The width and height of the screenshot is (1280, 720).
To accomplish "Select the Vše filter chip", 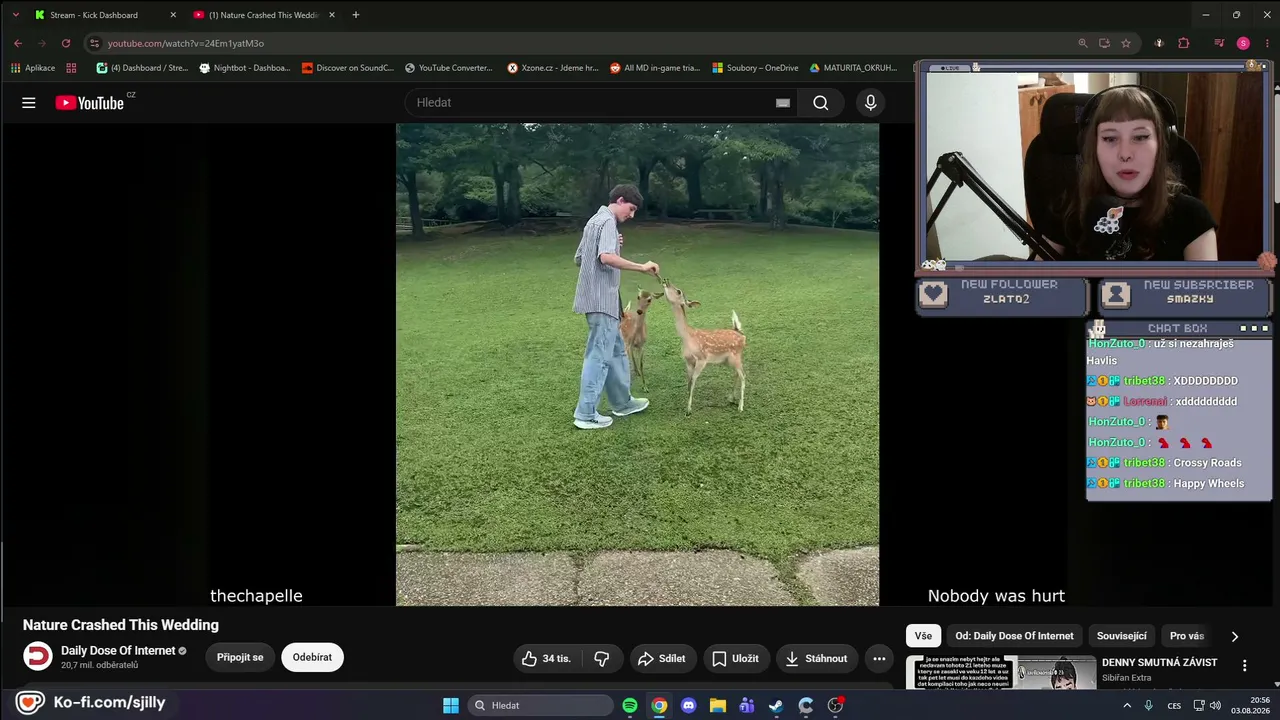I will coord(923,636).
